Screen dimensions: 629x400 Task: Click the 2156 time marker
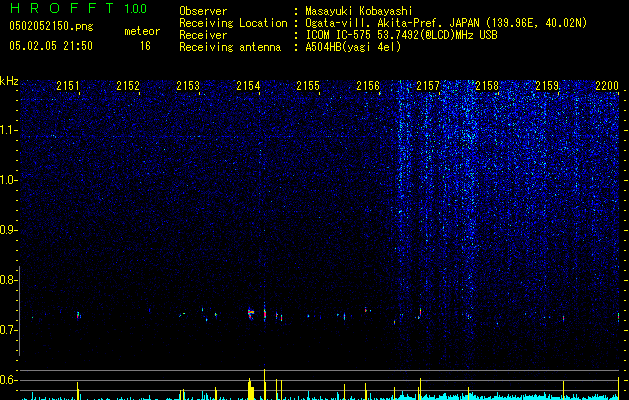click(368, 85)
